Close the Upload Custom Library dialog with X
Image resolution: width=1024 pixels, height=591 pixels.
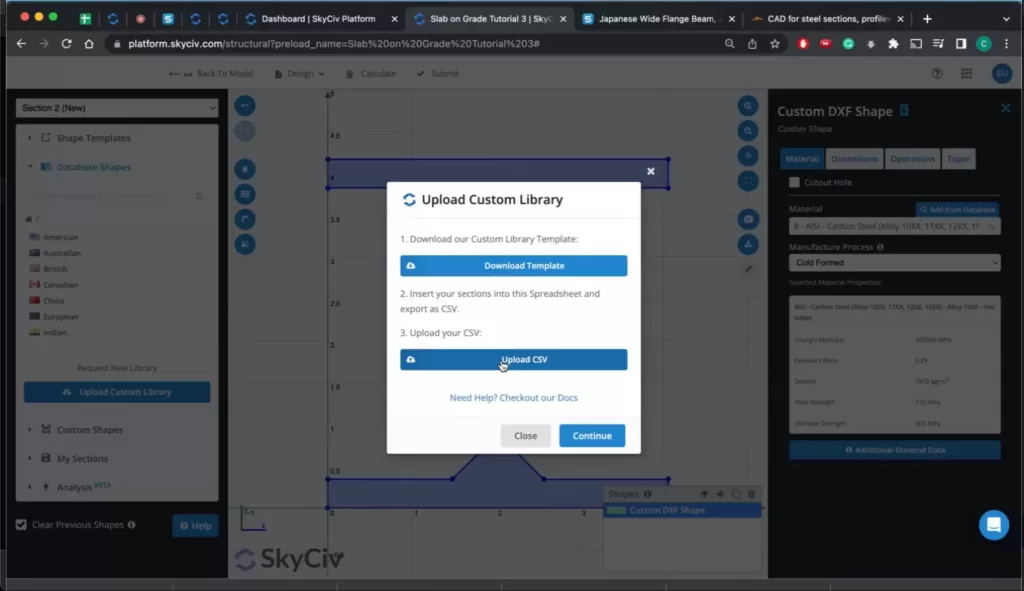[x=650, y=171]
